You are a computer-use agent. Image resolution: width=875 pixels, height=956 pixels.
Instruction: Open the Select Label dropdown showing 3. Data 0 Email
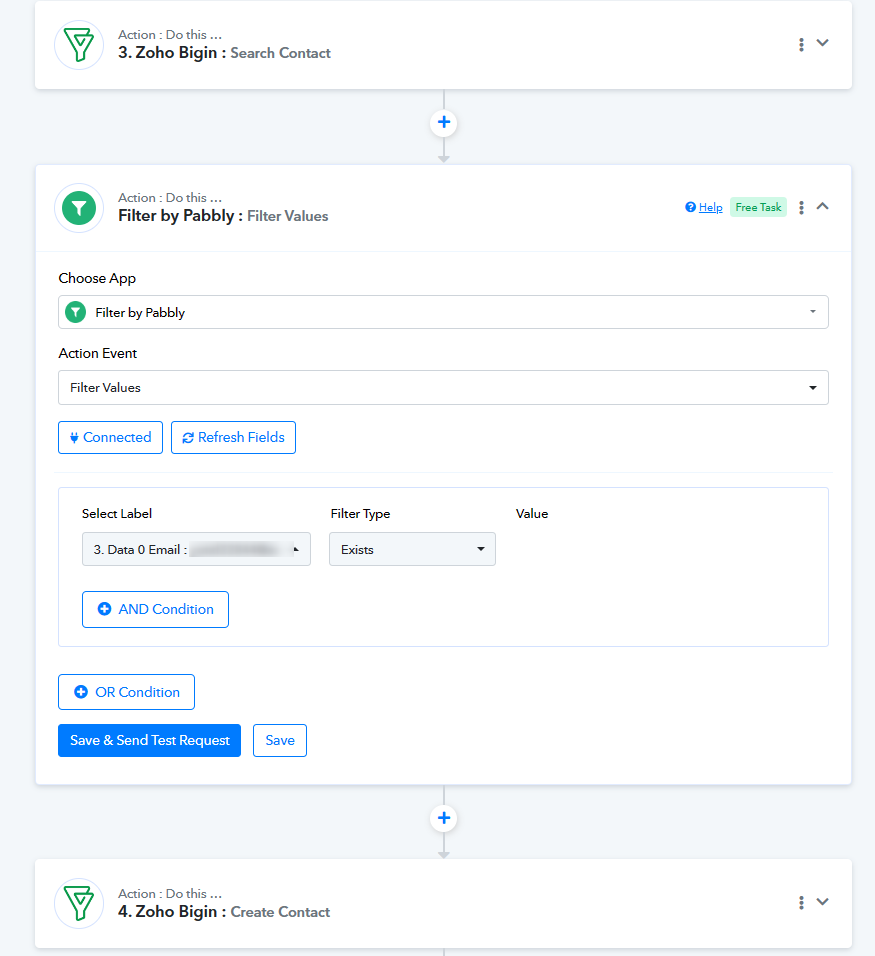pos(196,549)
